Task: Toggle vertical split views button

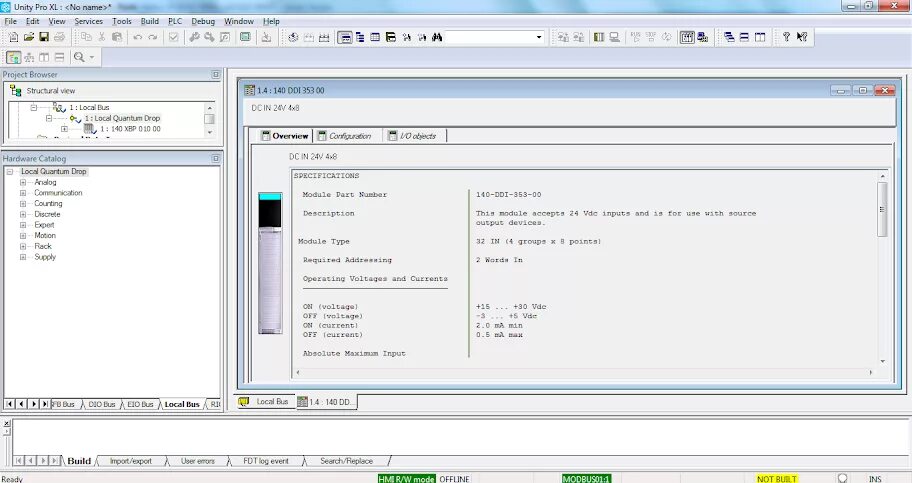Action: pos(44,57)
